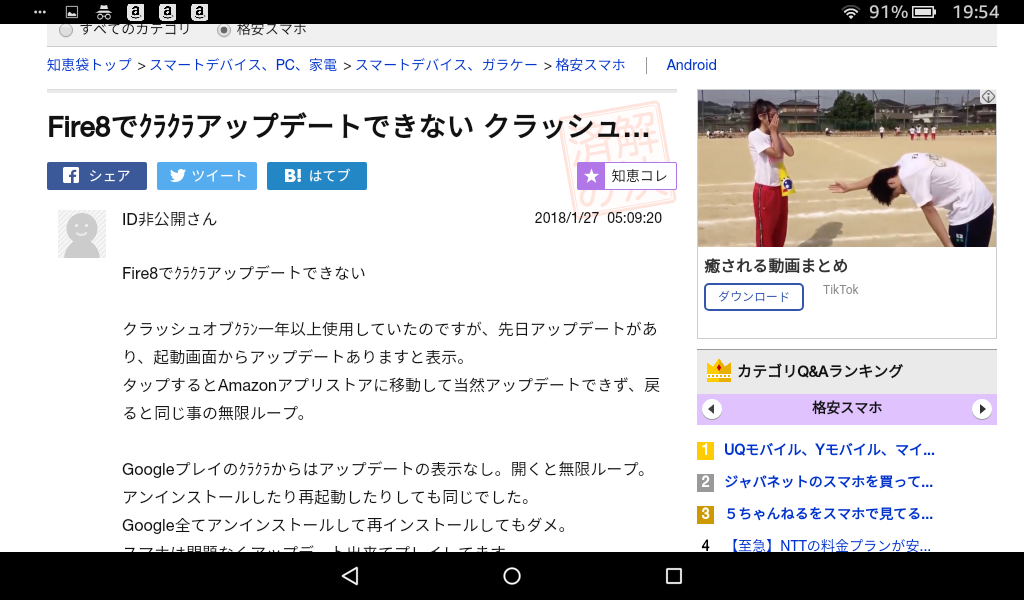The width and height of the screenshot is (1024, 600).
Task: Open the 格安スマホ breadcrumb link
Action: (x=590, y=65)
